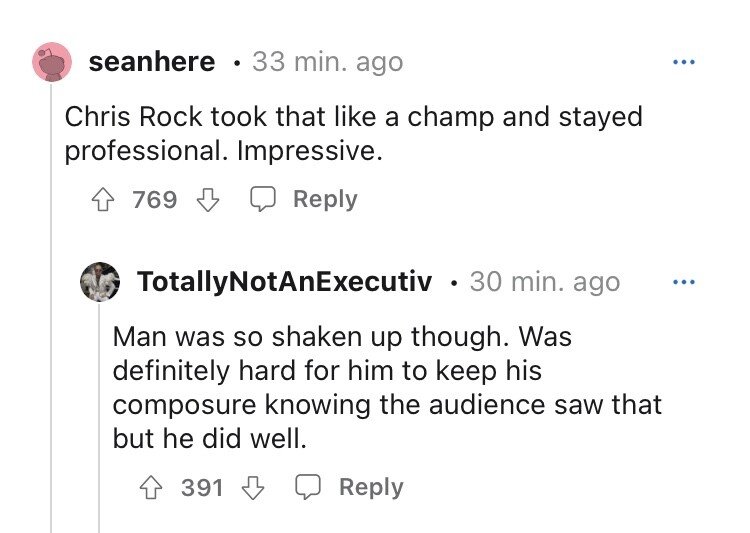Open the TotallyNotAnExecutiv username link
This screenshot has width=750, height=533.
284,282
